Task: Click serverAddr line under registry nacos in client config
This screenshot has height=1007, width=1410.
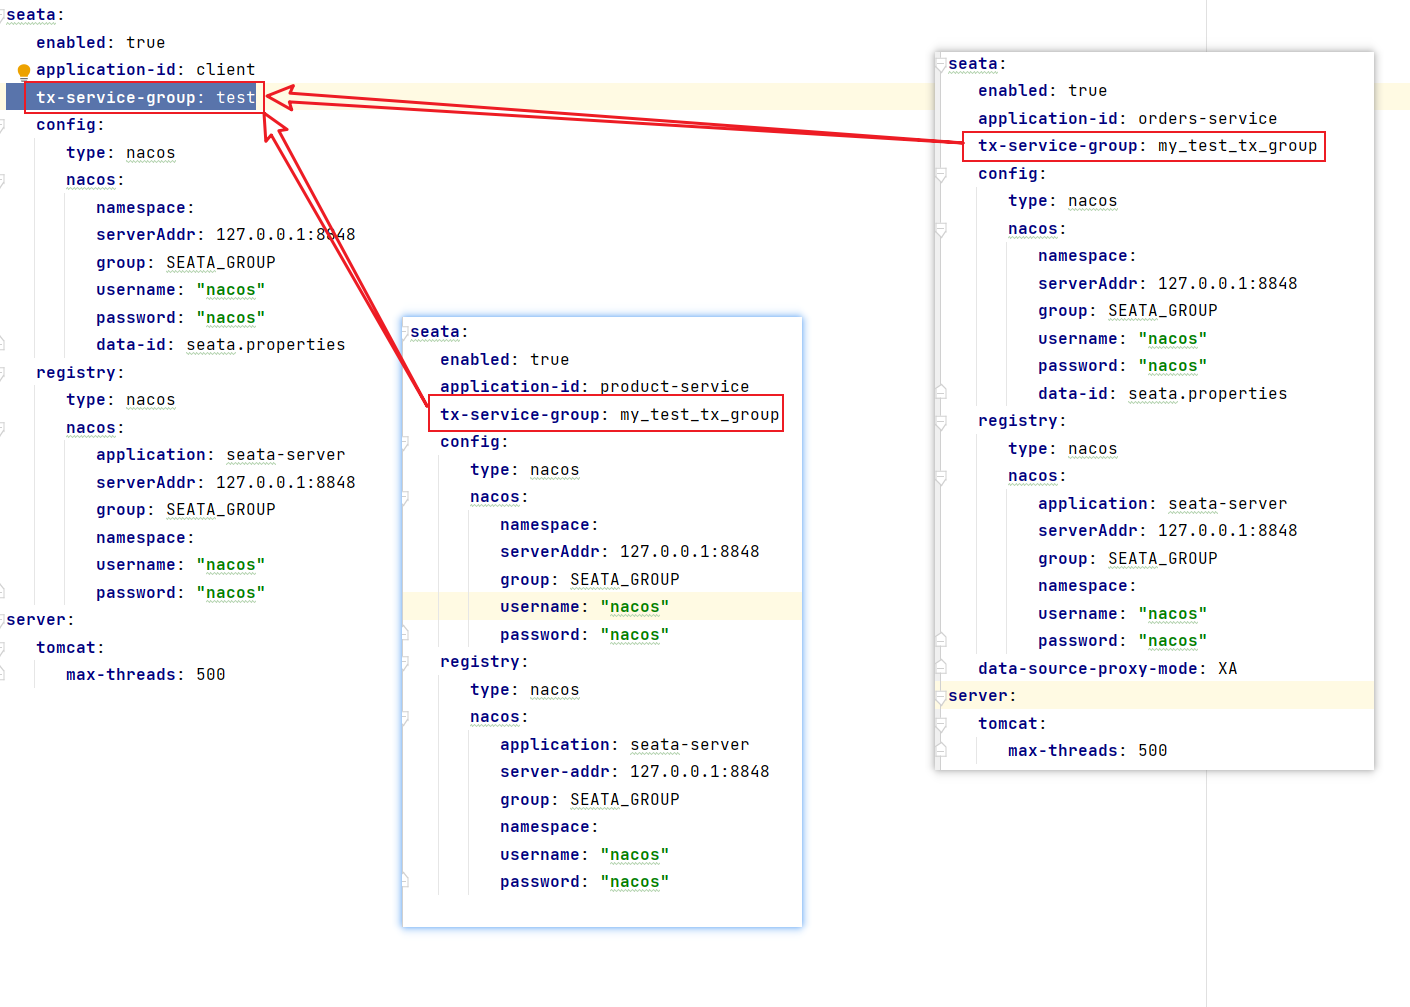Action: coord(226,483)
